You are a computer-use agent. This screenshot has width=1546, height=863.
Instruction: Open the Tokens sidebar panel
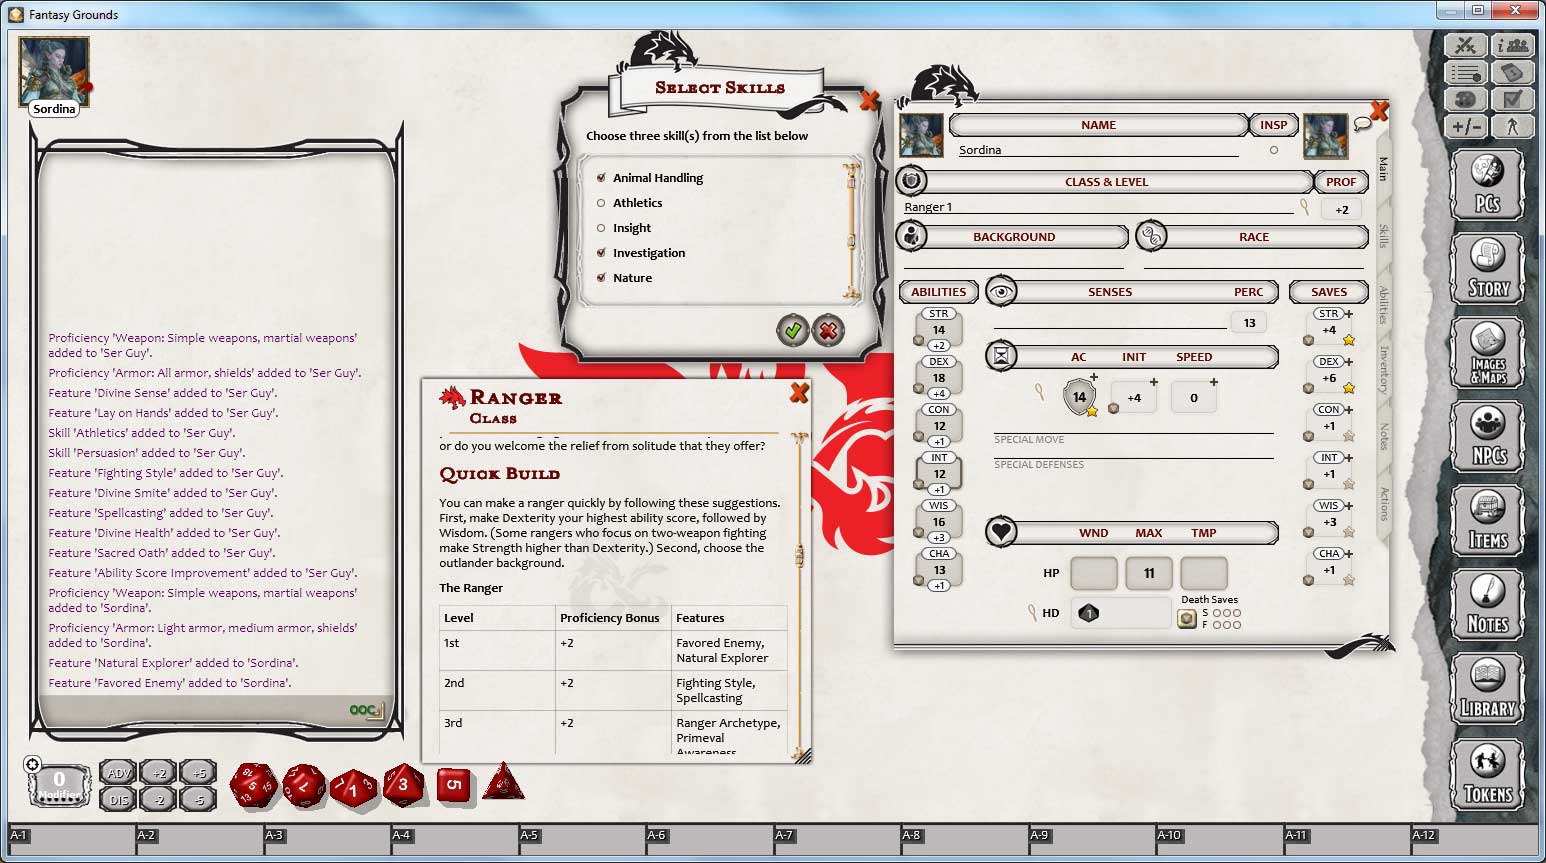pyautogui.click(x=1488, y=773)
